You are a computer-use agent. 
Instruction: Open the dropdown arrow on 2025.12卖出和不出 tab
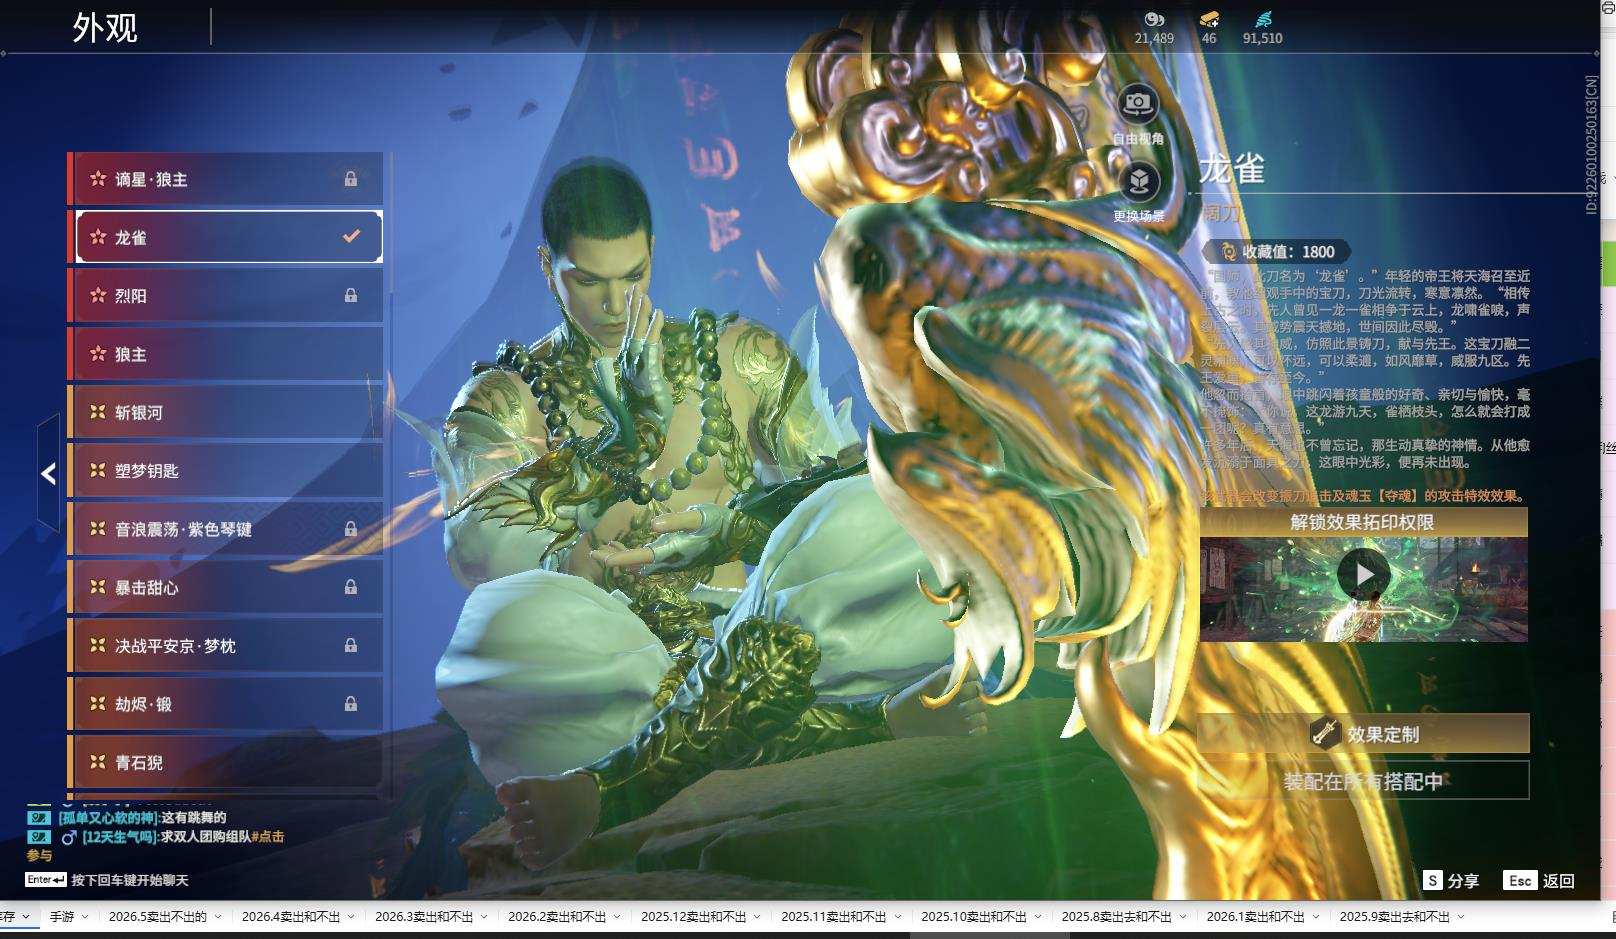click(x=758, y=917)
